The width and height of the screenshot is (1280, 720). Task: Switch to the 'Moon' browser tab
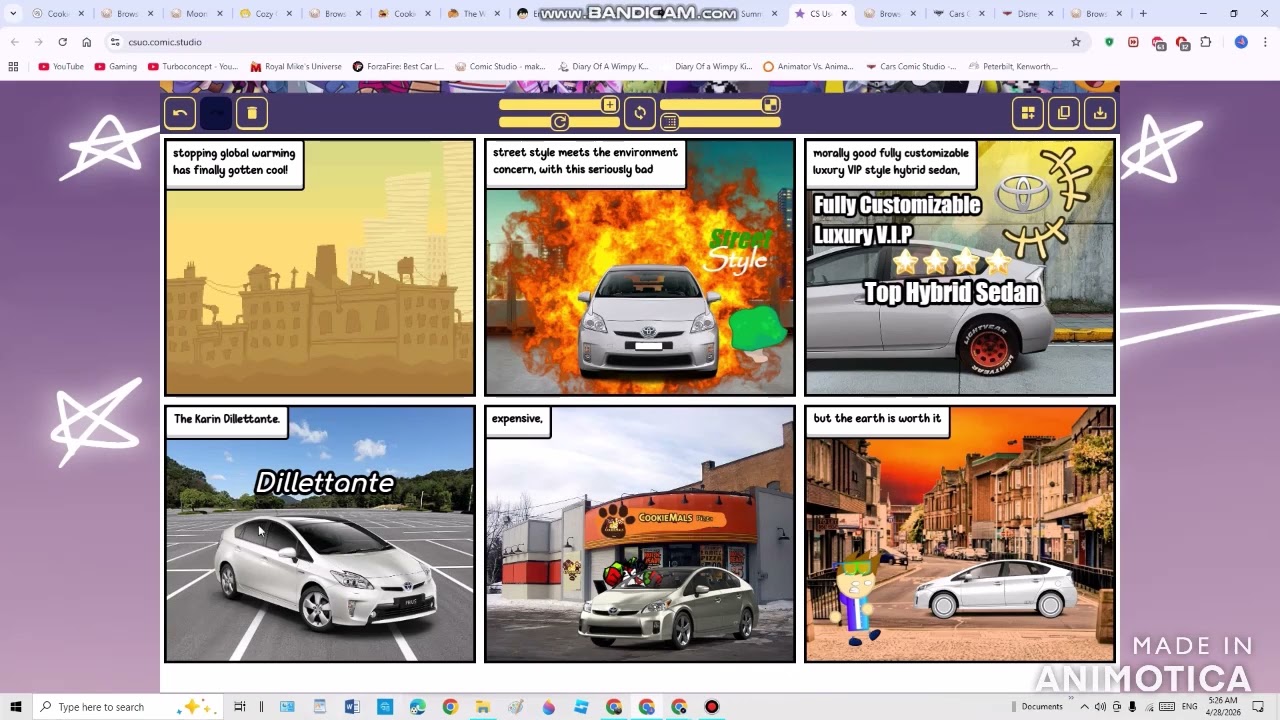(x=195, y=14)
